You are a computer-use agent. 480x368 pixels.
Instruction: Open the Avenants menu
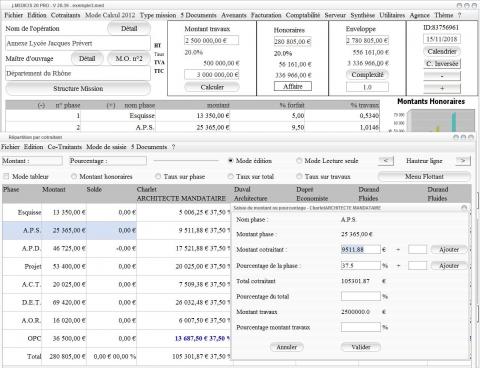(x=233, y=15)
